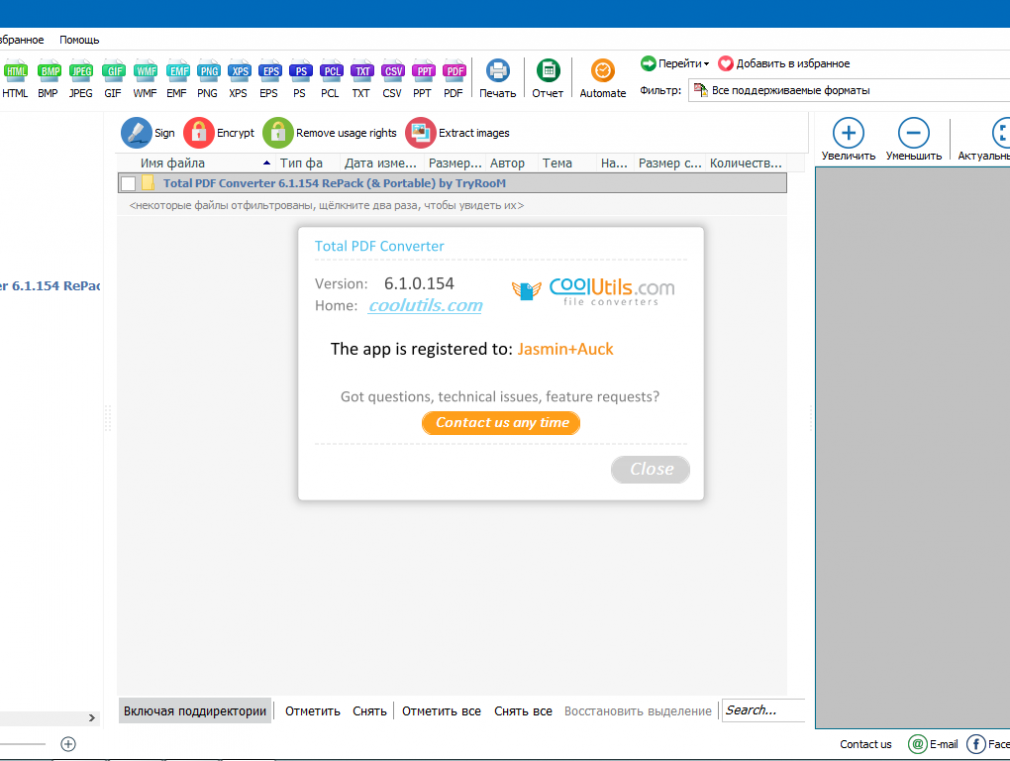
Task: Sort by Дата изменения column header
Action: point(381,163)
